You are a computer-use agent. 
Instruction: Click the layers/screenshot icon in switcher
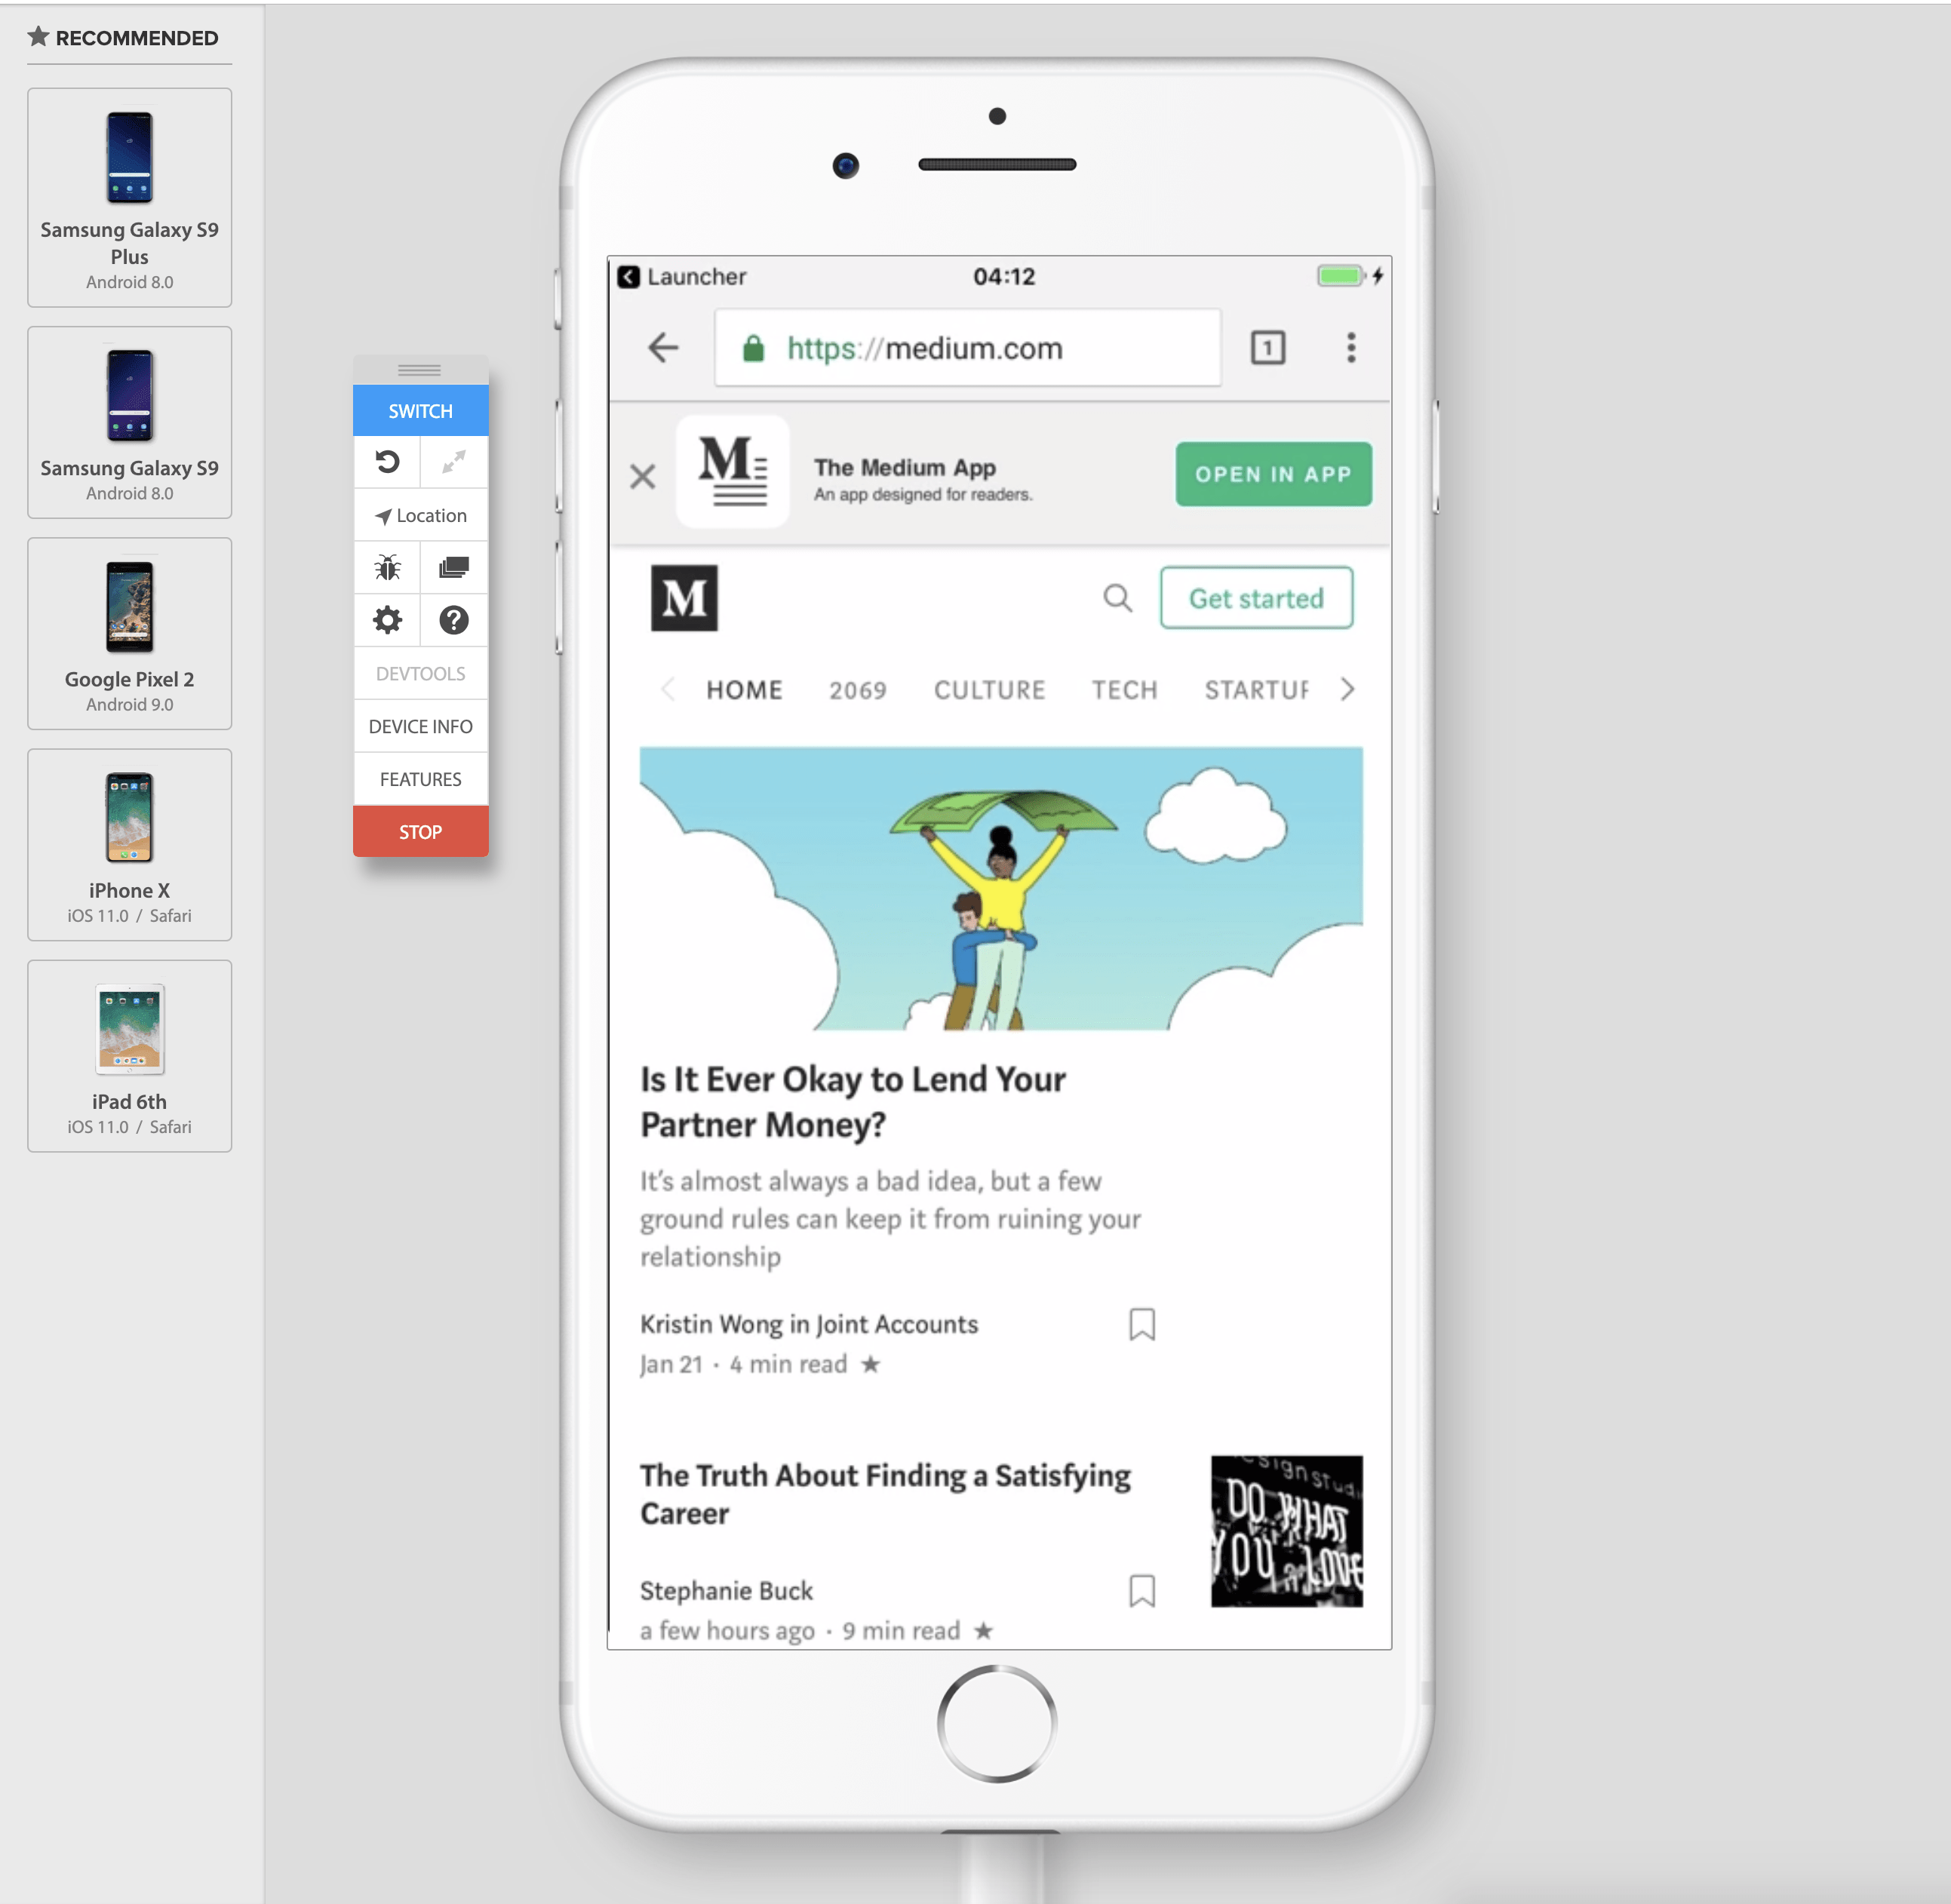tap(452, 567)
